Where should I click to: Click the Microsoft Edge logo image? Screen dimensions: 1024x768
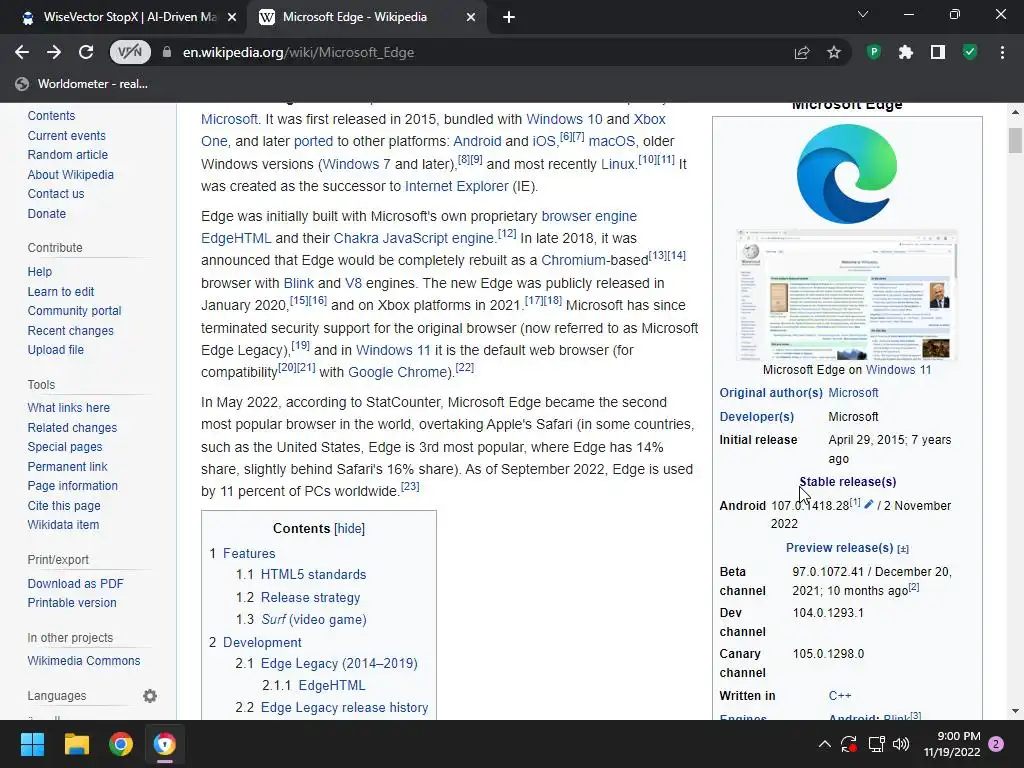click(x=847, y=174)
